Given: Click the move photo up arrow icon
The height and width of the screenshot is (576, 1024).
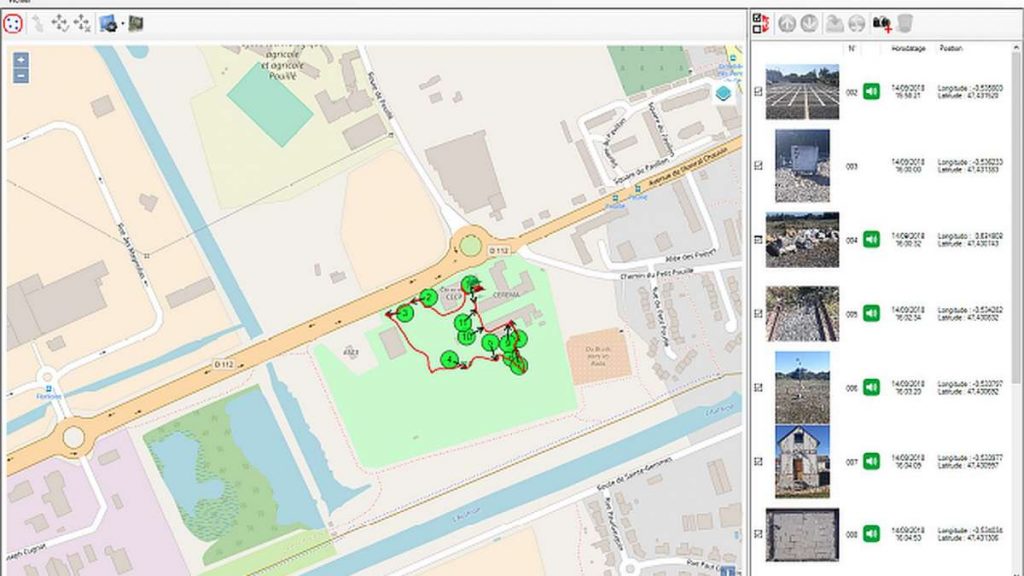Looking at the screenshot, I should 787,24.
